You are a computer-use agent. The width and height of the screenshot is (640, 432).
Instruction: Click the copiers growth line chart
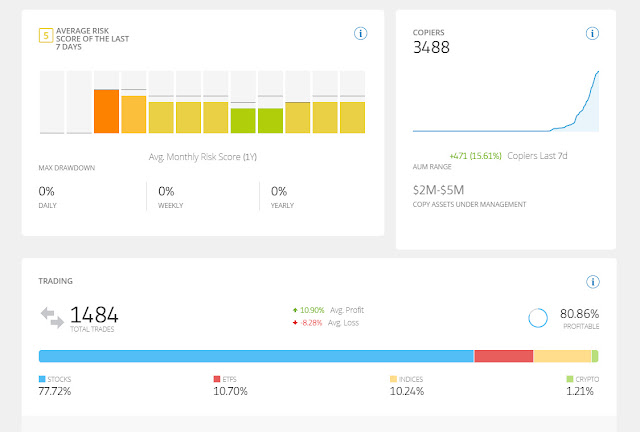click(506, 101)
